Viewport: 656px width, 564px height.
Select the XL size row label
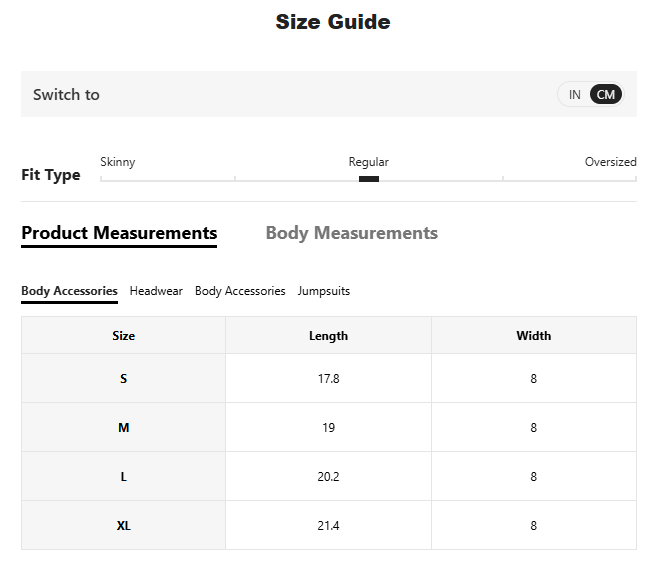coord(123,526)
